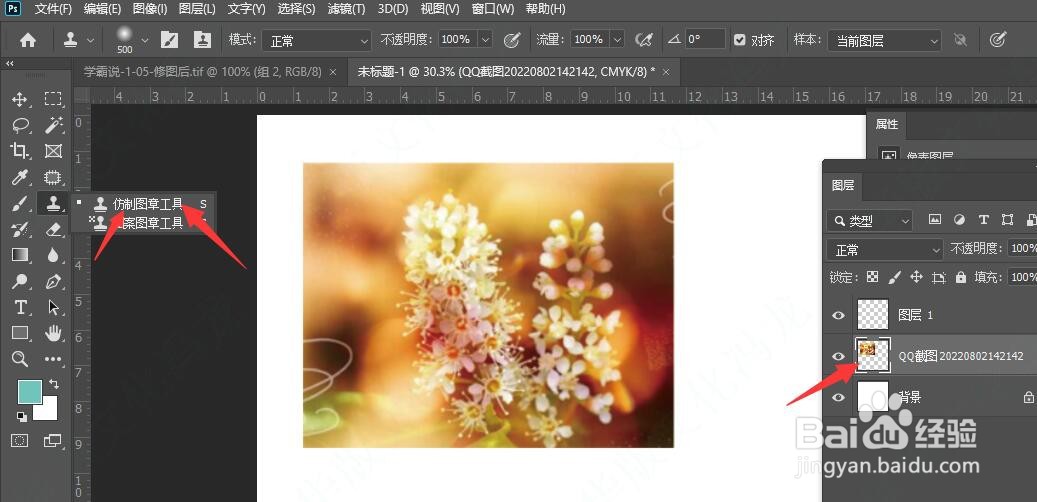Image resolution: width=1037 pixels, height=502 pixels.
Task: Select the Crop tool
Action: [20, 151]
